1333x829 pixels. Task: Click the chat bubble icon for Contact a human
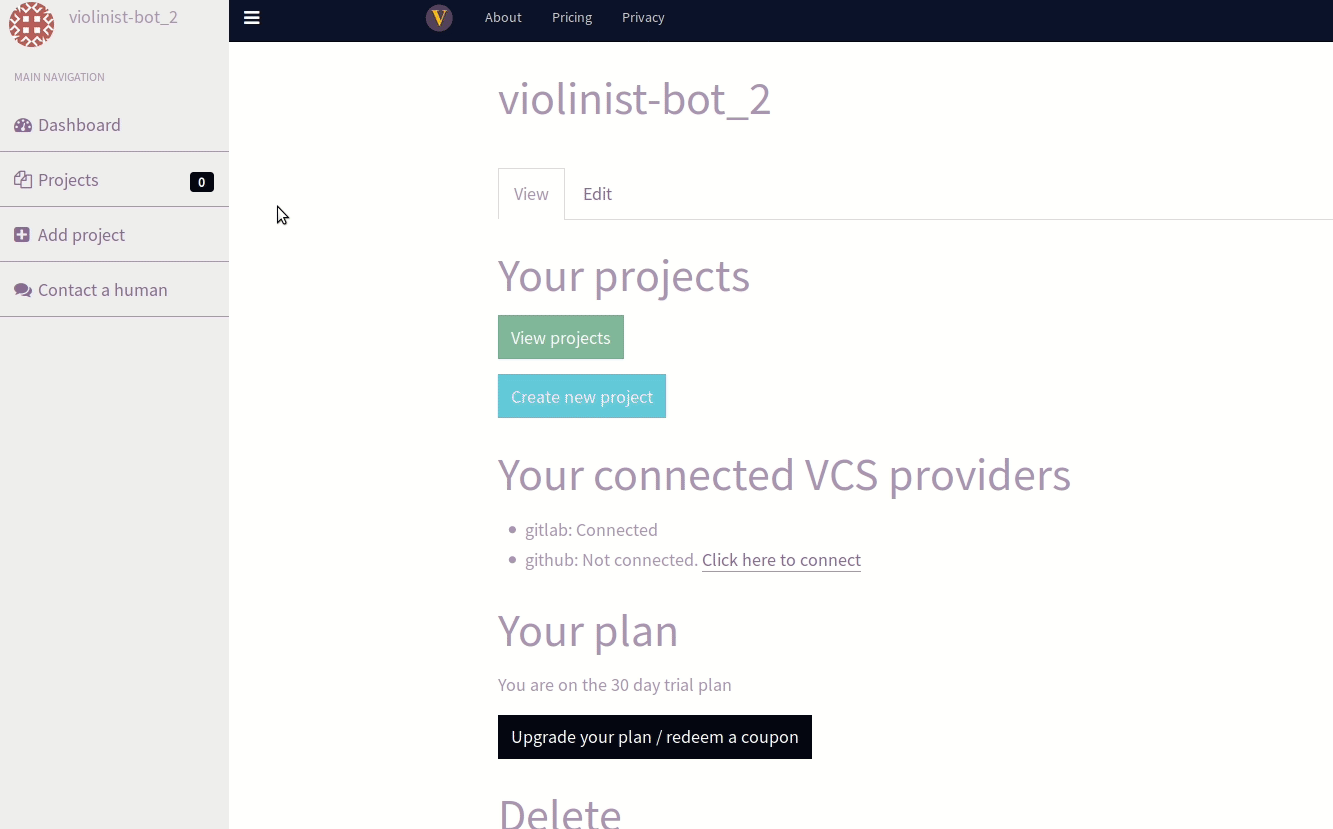pyautogui.click(x=22, y=288)
